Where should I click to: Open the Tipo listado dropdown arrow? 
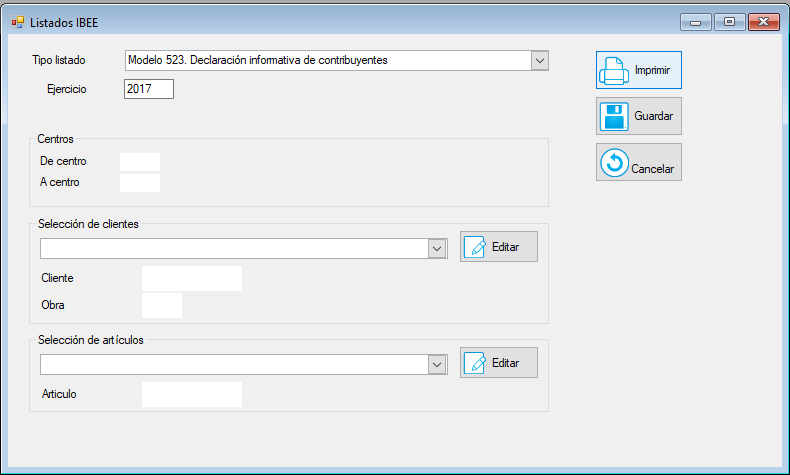pyautogui.click(x=540, y=61)
